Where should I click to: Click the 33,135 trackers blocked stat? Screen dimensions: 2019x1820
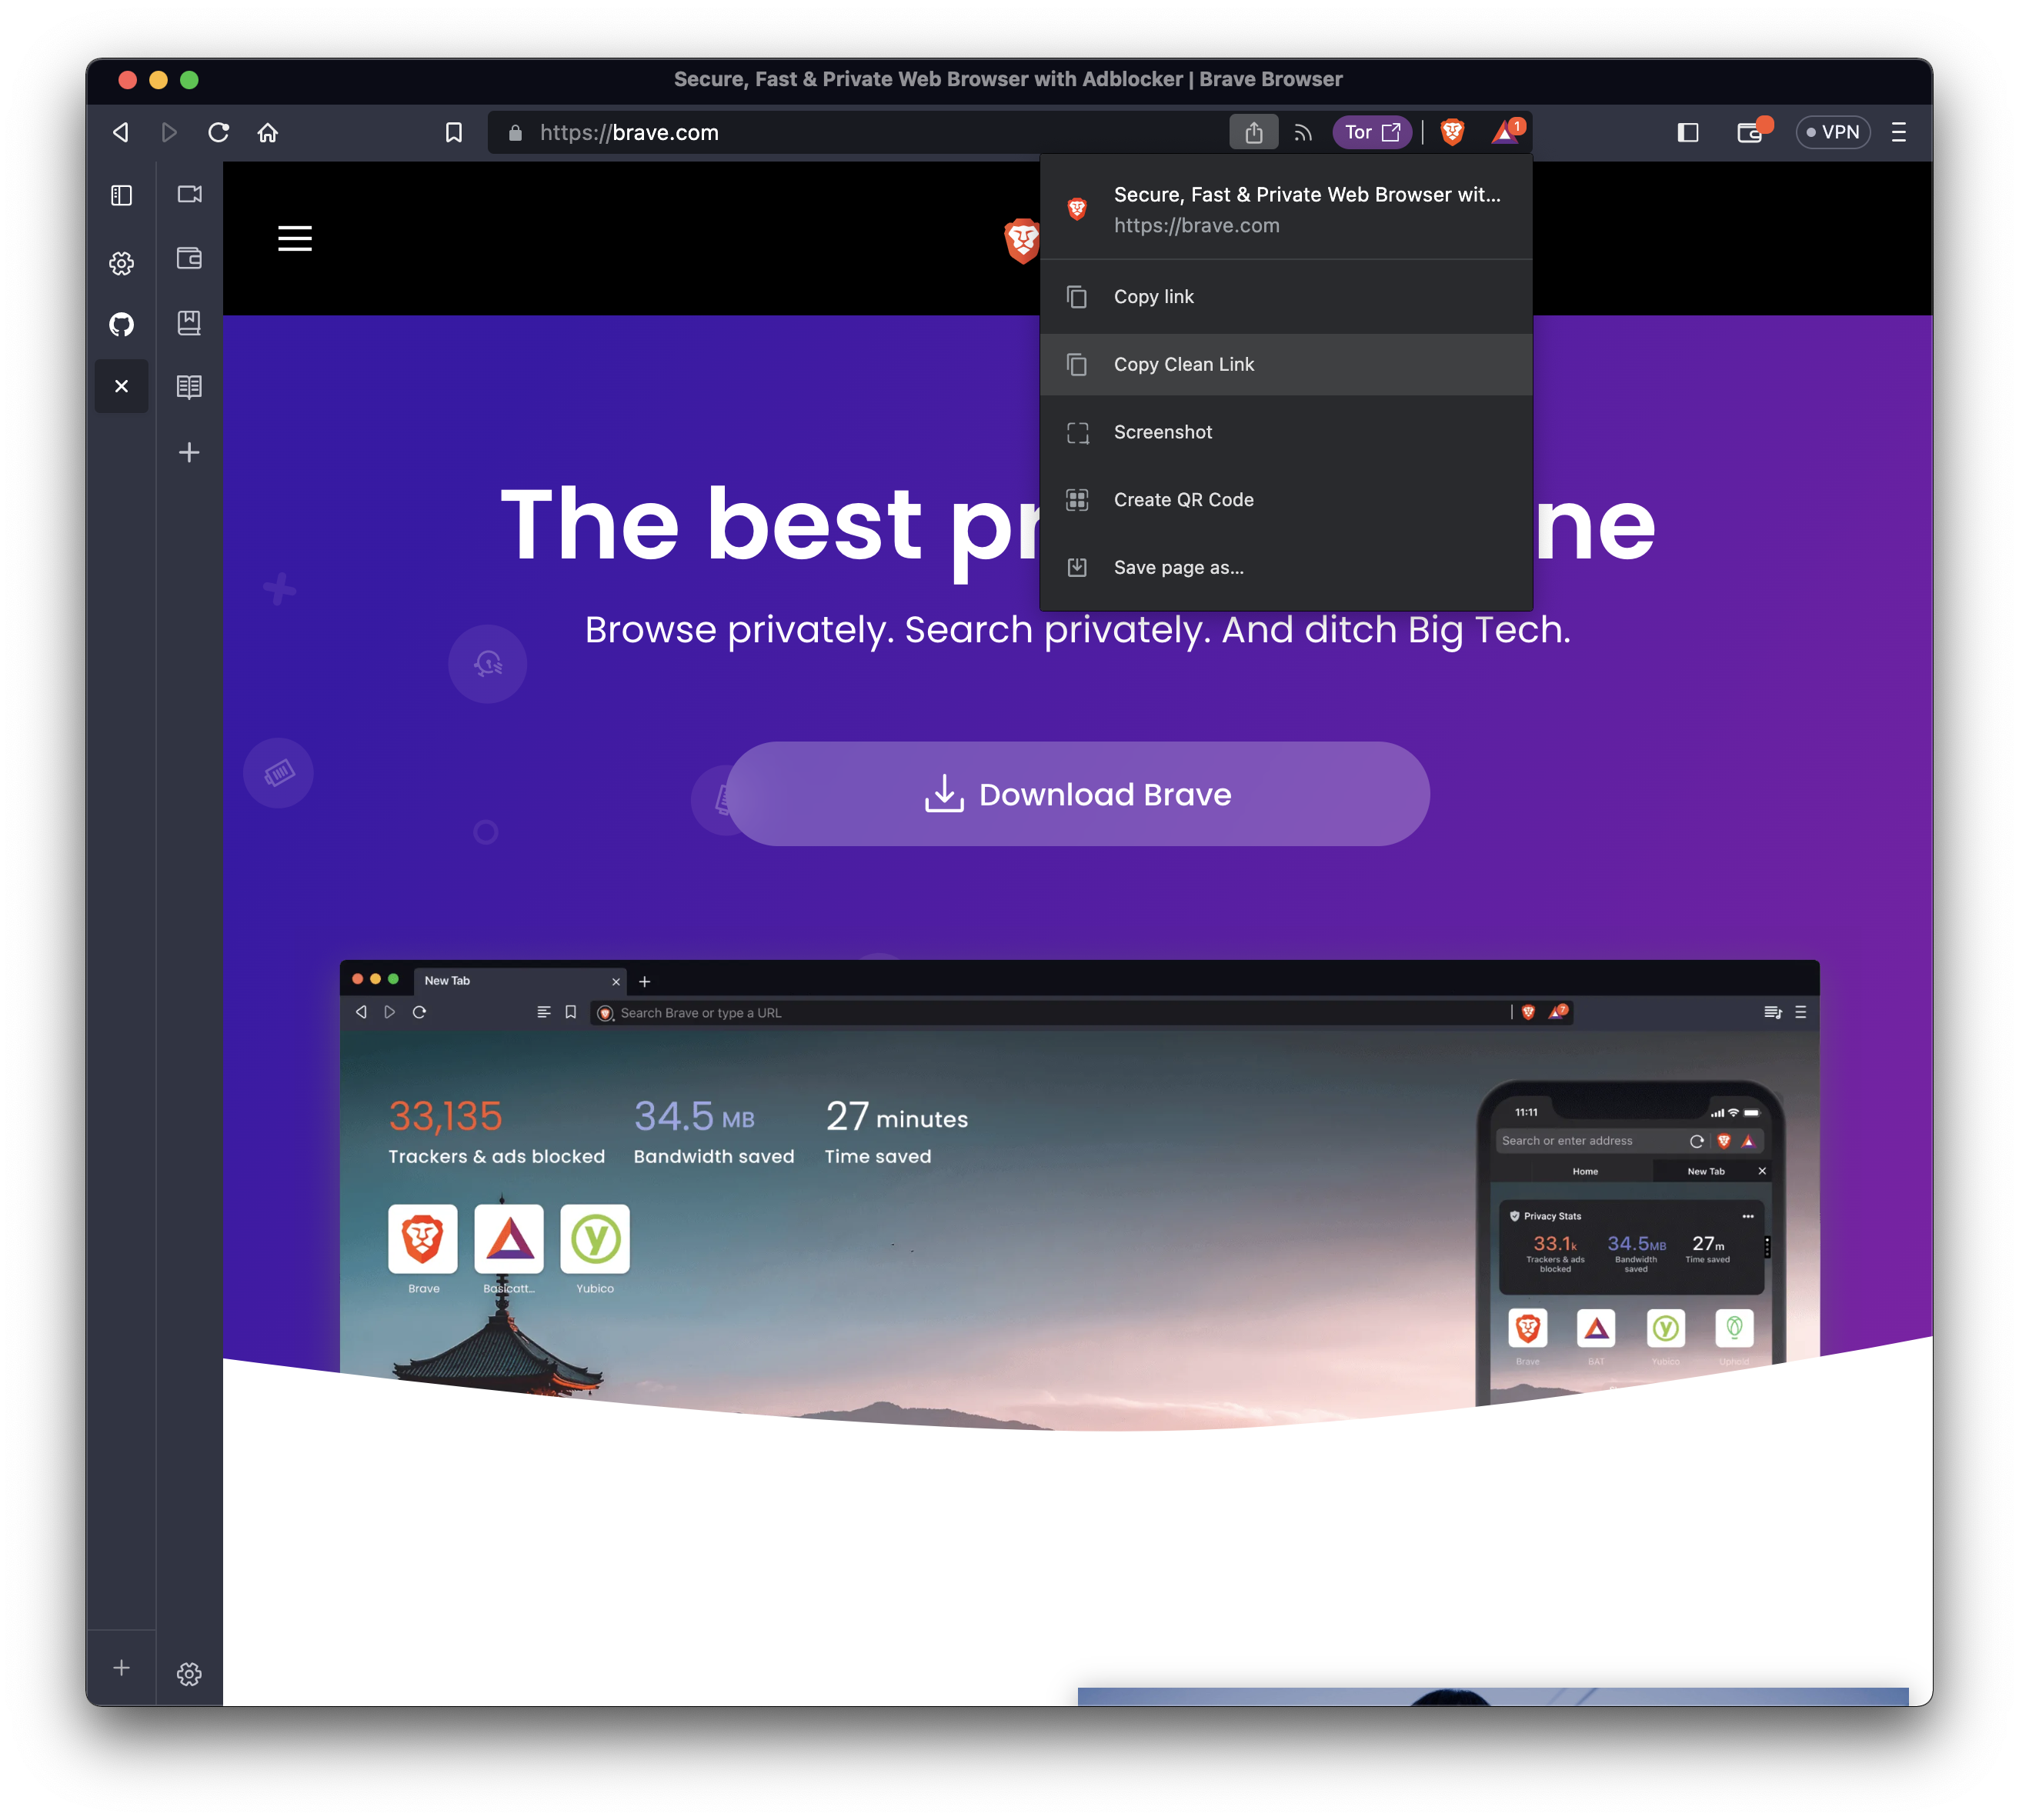click(x=496, y=1131)
